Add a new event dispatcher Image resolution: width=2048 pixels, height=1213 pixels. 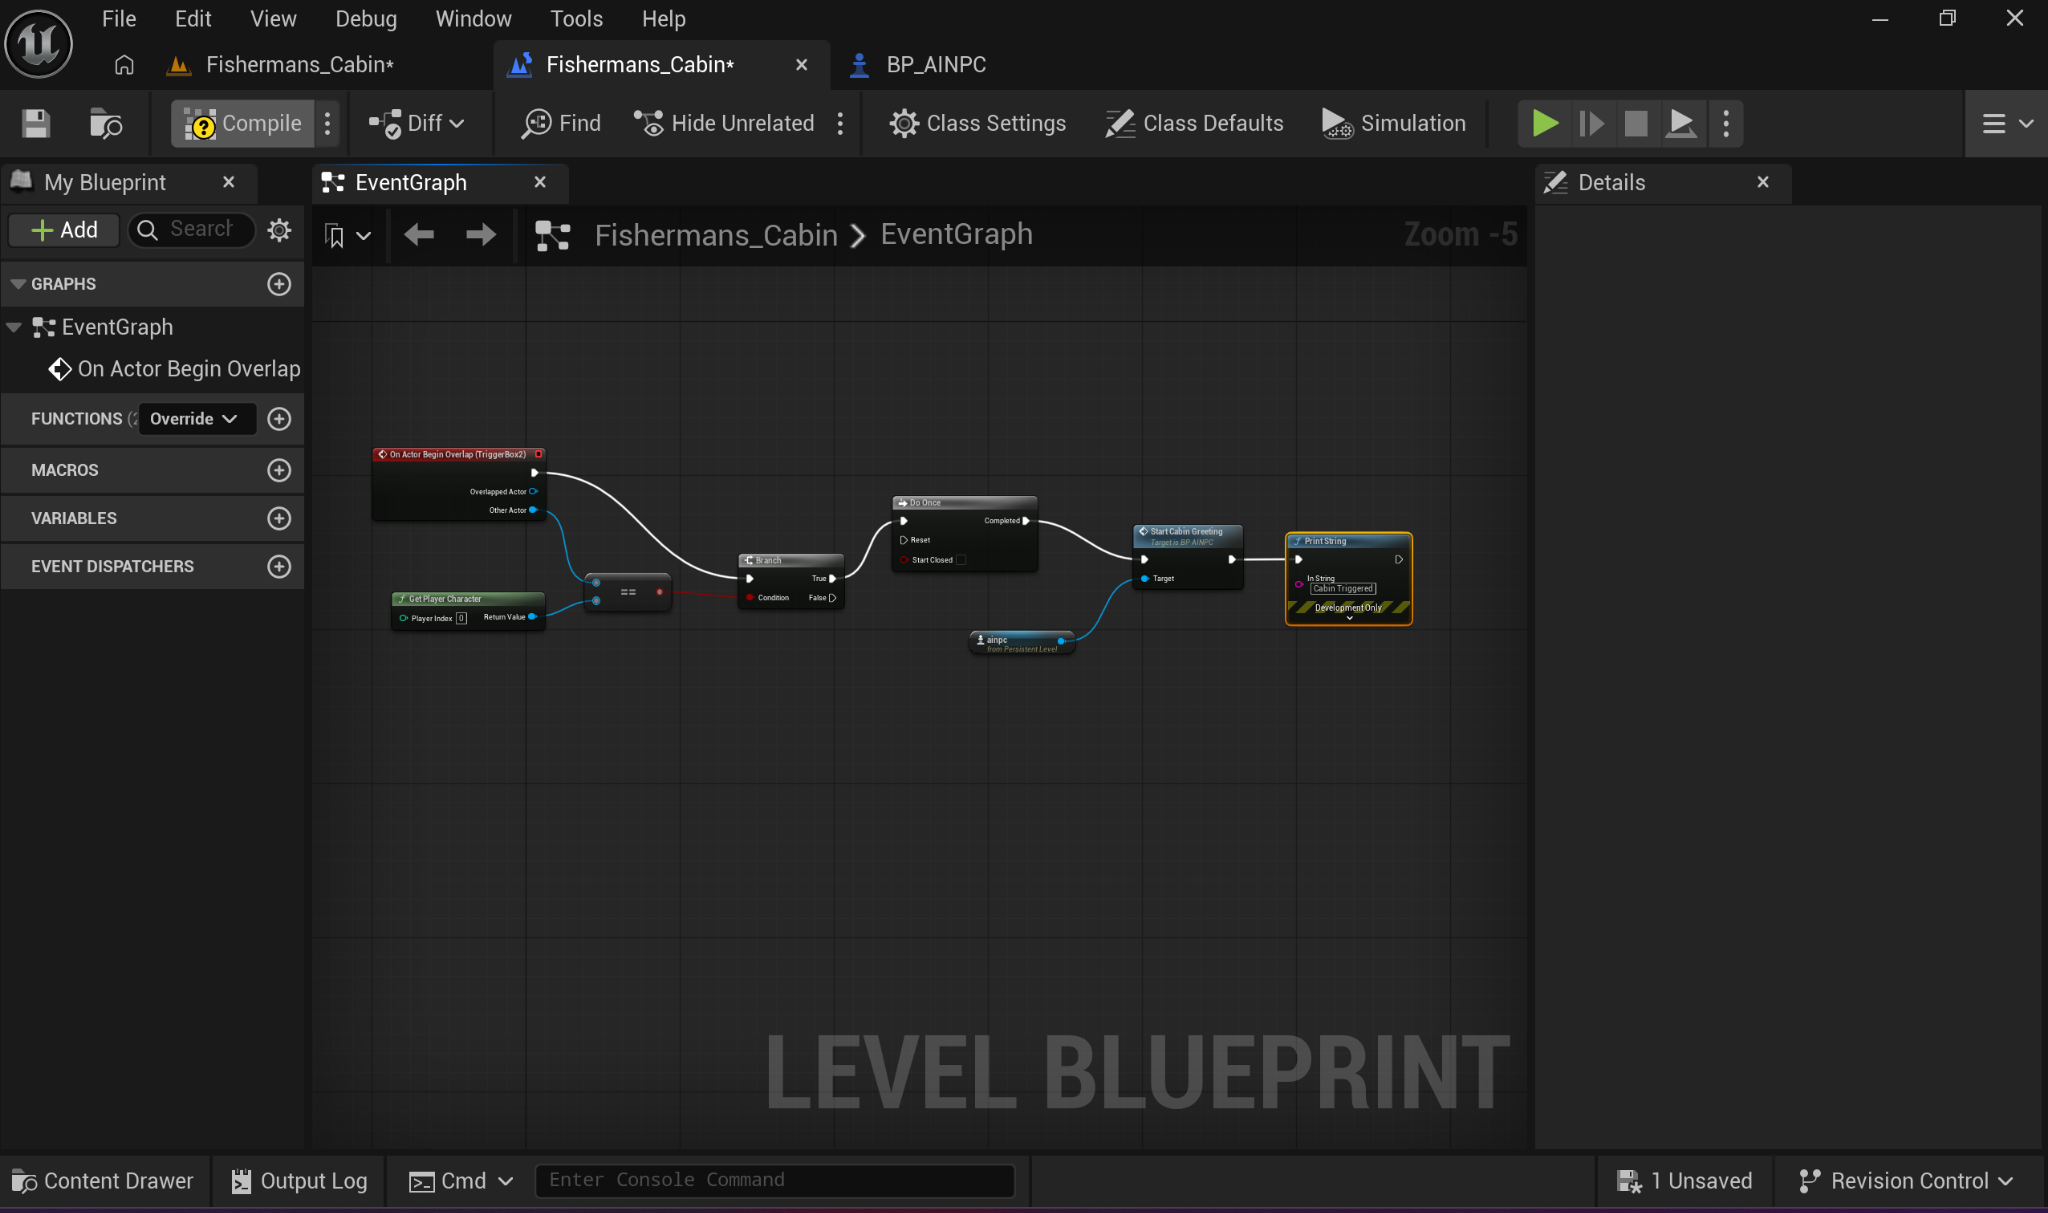tap(279, 566)
